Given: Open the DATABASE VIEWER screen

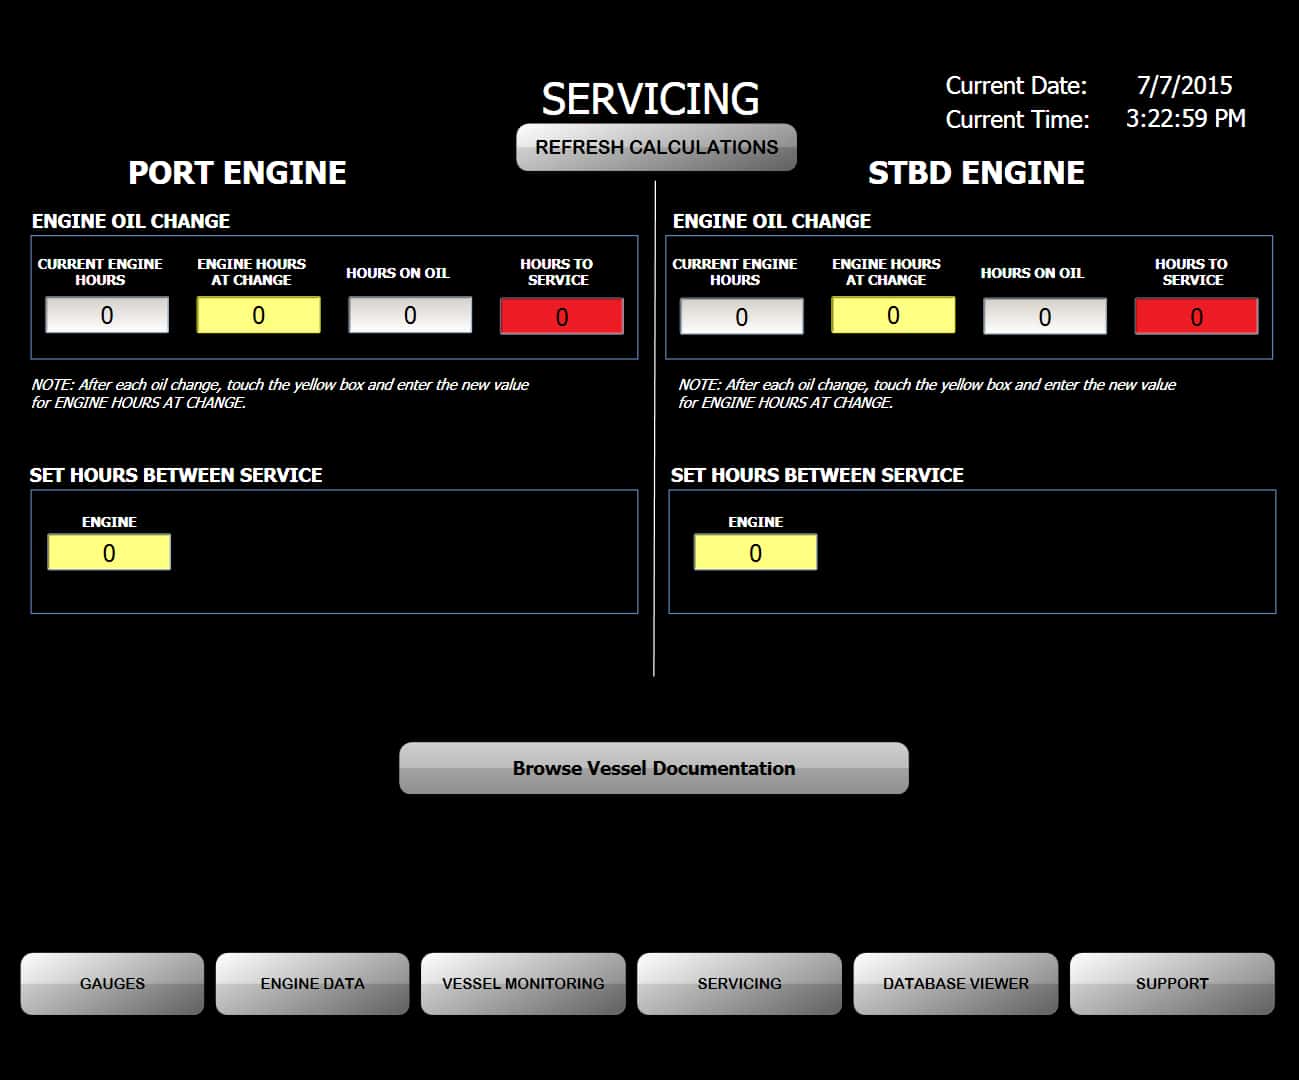Looking at the screenshot, I should 955,983.
